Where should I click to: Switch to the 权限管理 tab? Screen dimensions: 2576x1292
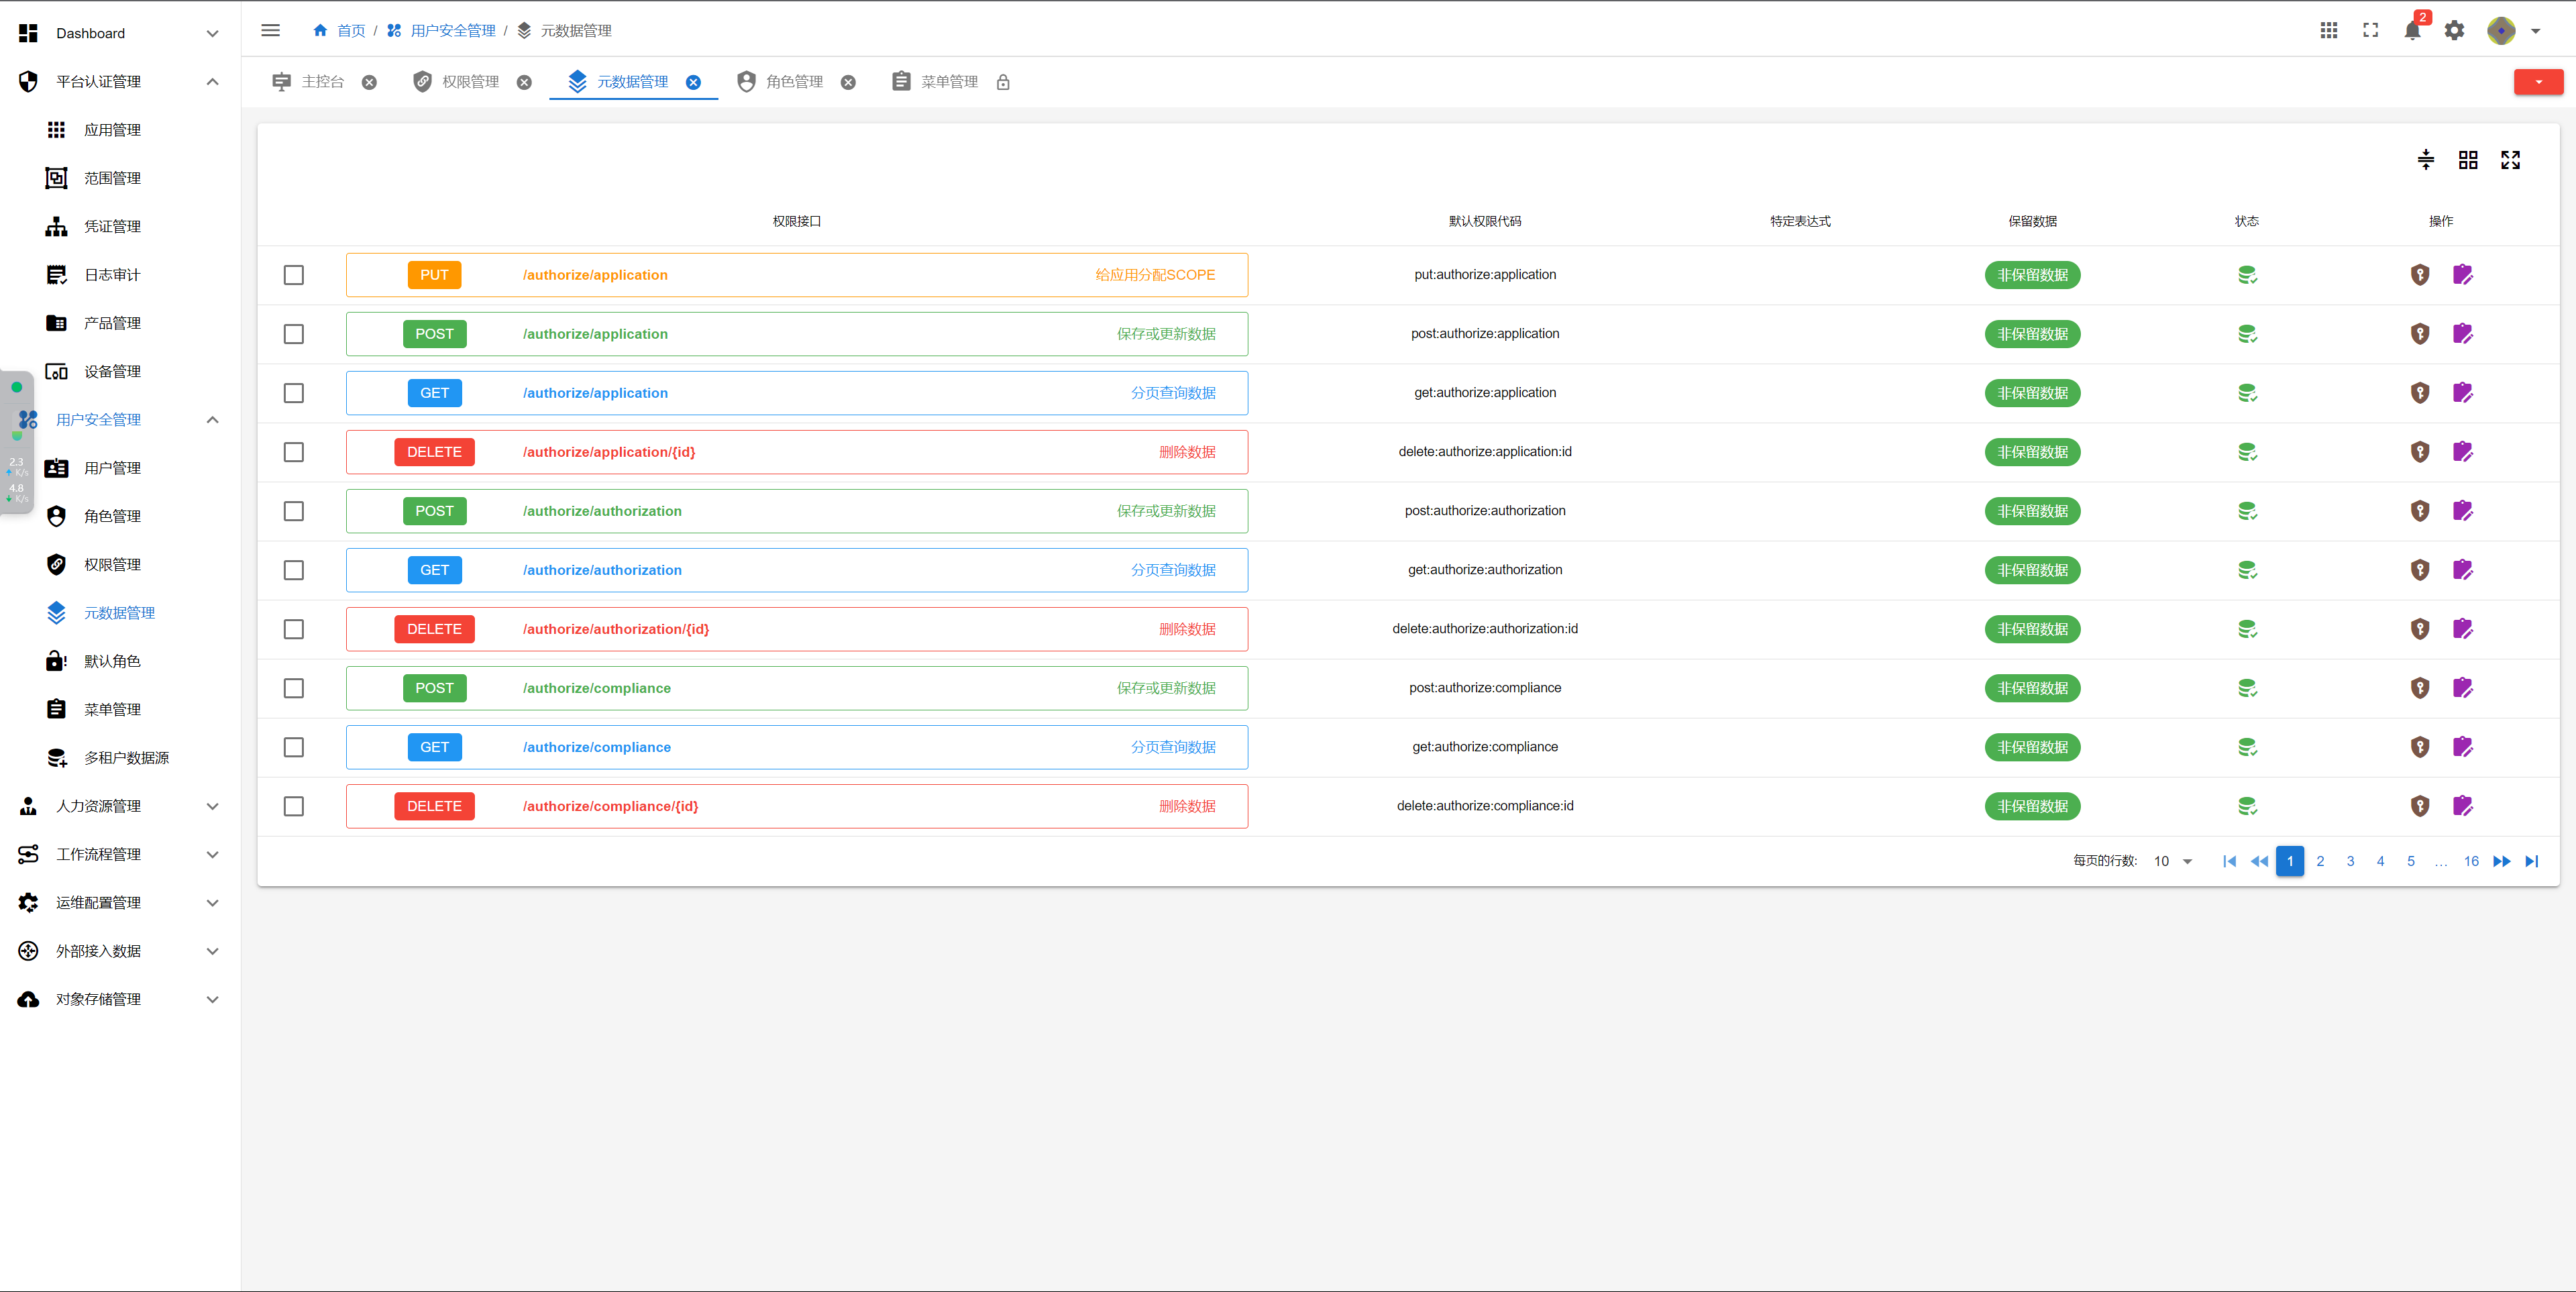pos(470,82)
